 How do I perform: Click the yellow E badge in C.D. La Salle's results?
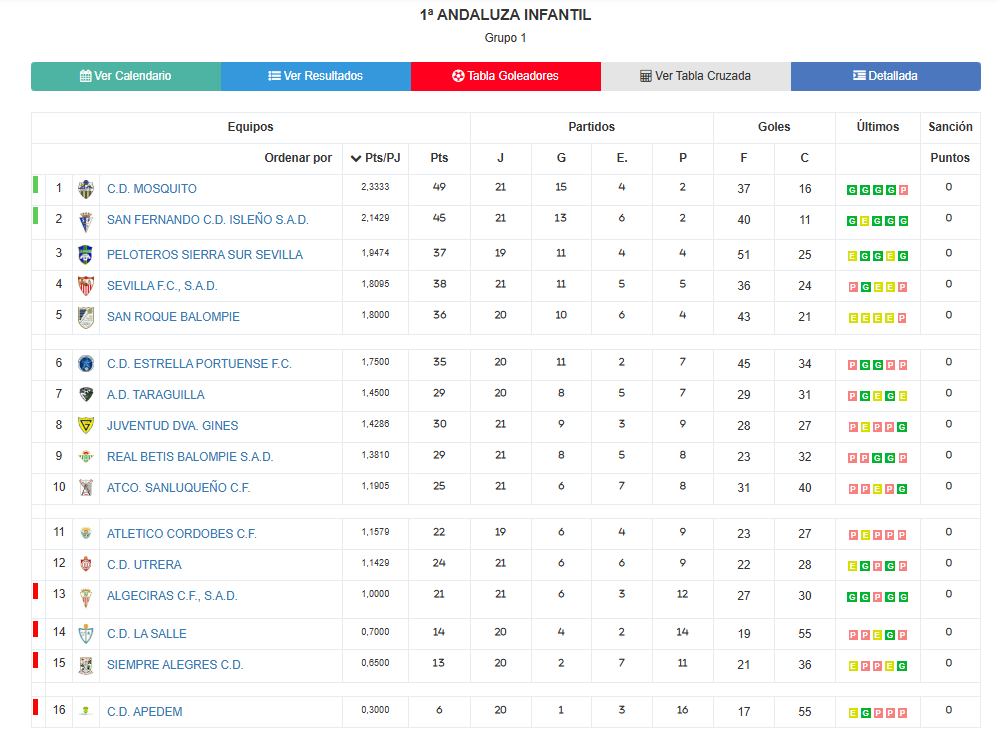[877, 635]
